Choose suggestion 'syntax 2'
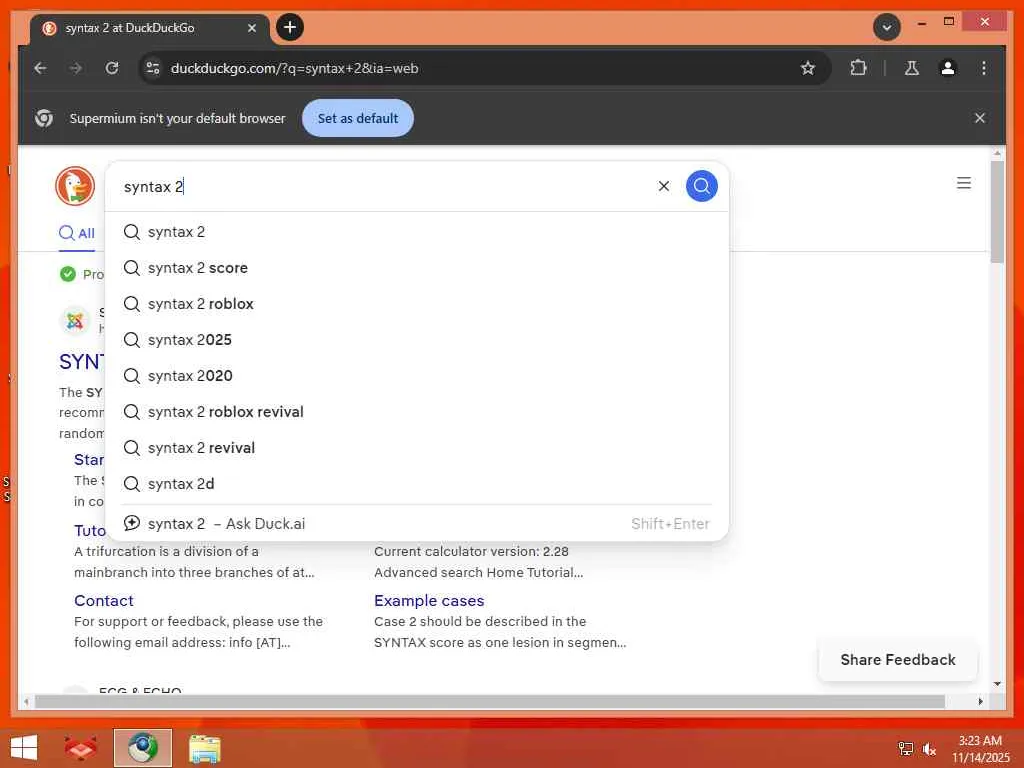 [417, 232]
